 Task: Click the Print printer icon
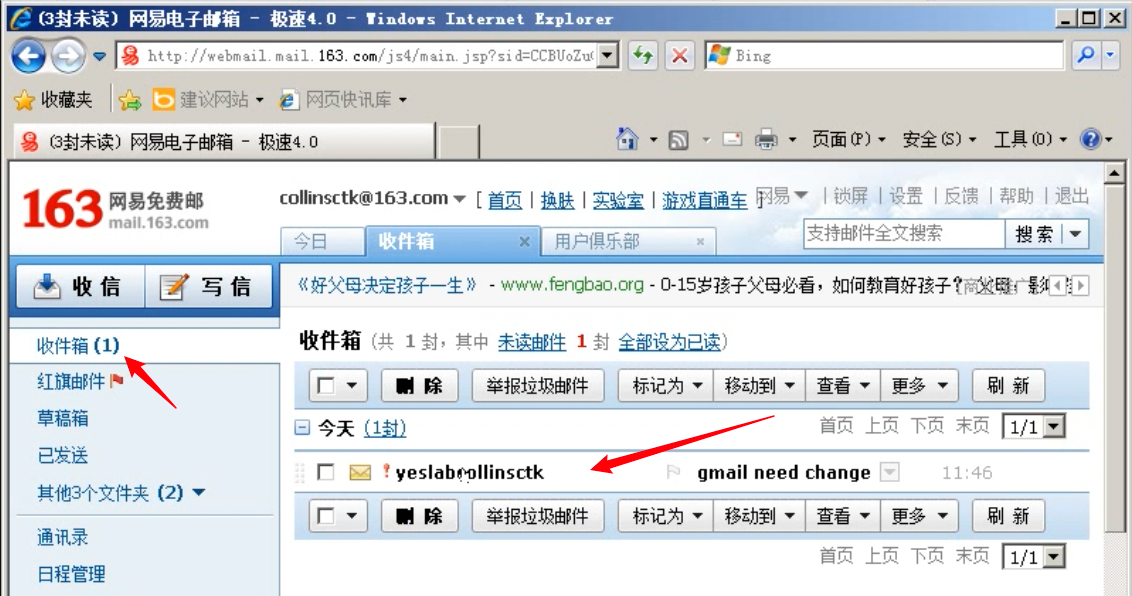pos(766,139)
